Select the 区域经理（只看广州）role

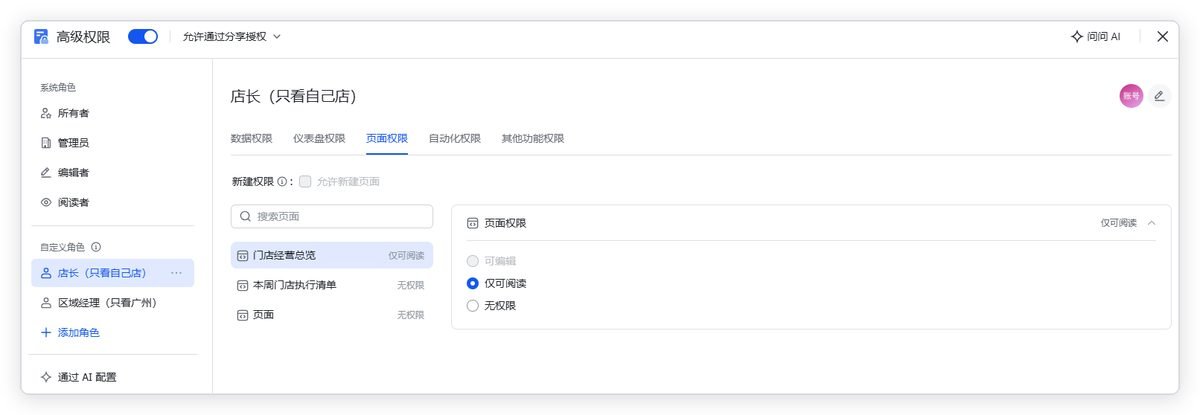pyautogui.click(x=112, y=302)
